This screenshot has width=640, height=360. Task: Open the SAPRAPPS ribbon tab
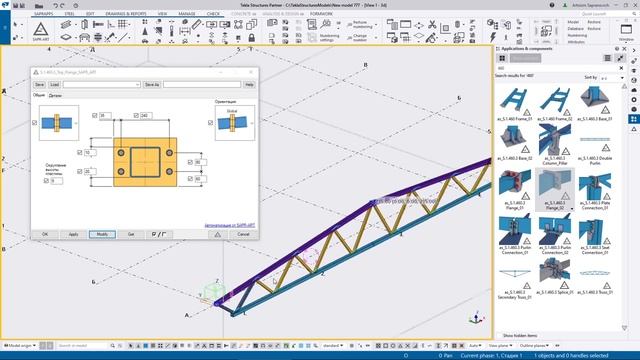click(x=44, y=14)
